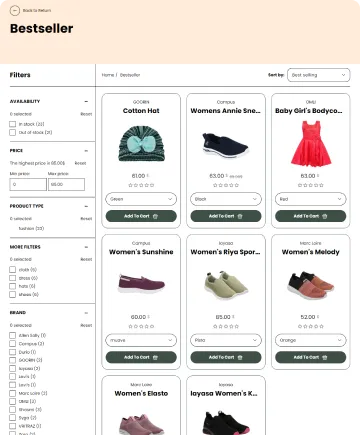
Task: Add Cotton Hat to cart
Action: click(x=141, y=216)
